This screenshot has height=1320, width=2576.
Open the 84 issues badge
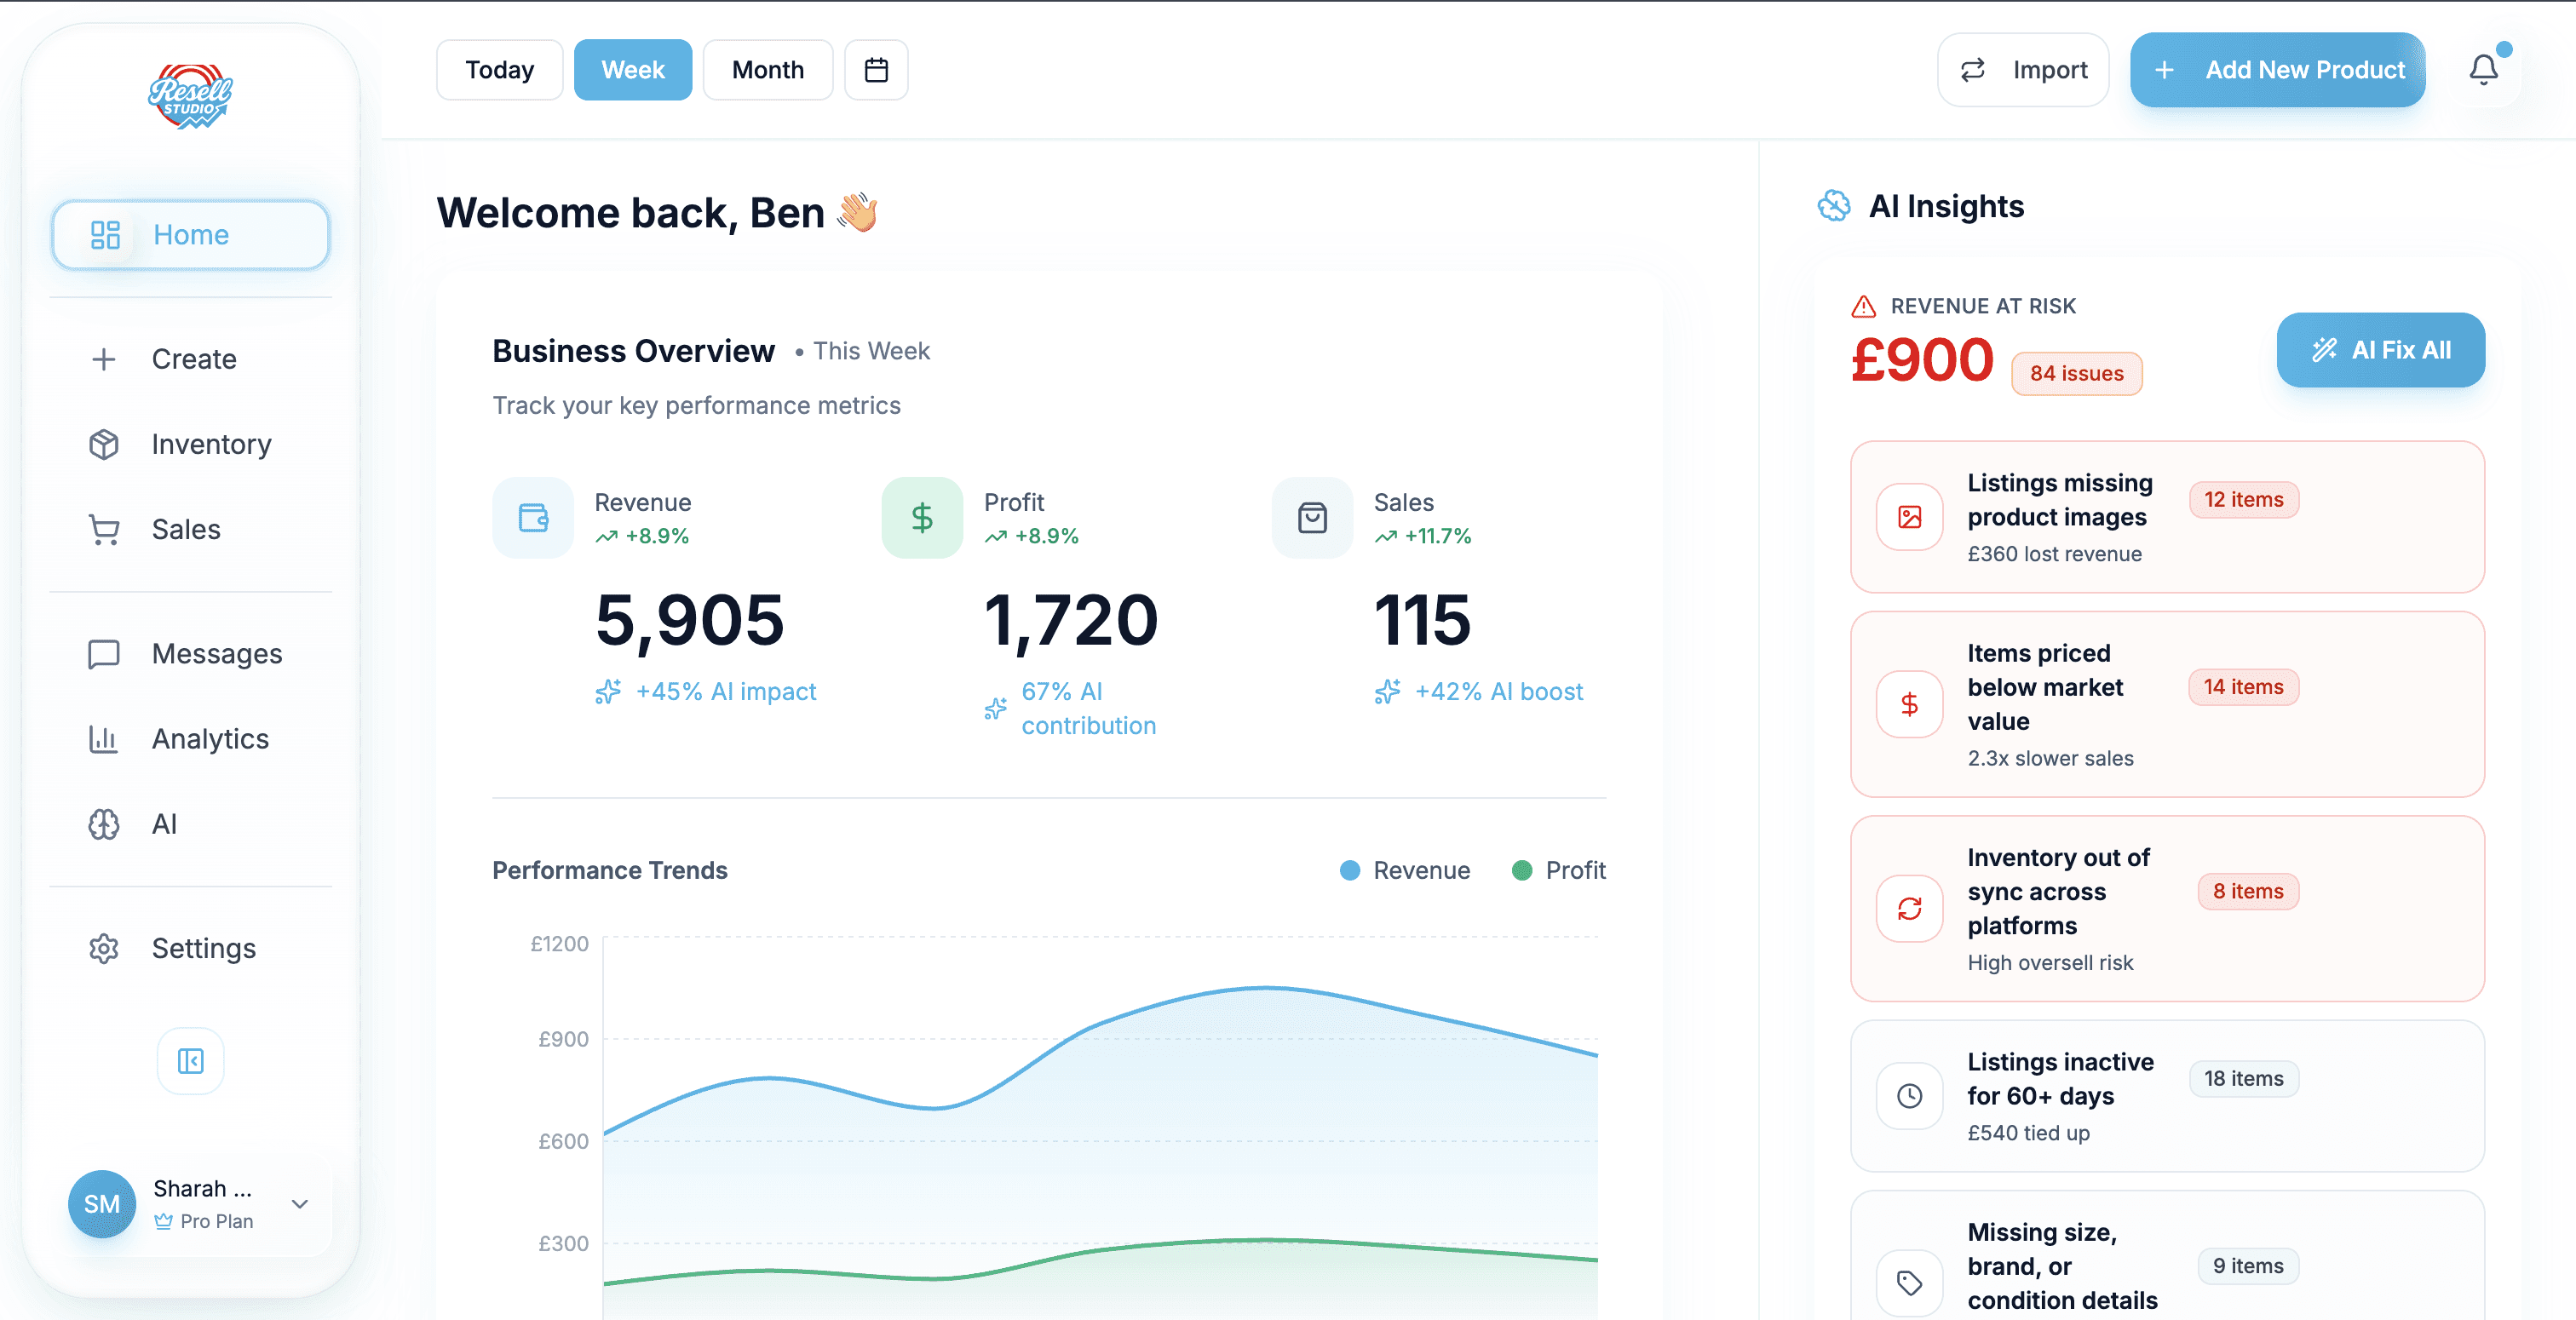click(x=2076, y=373)
